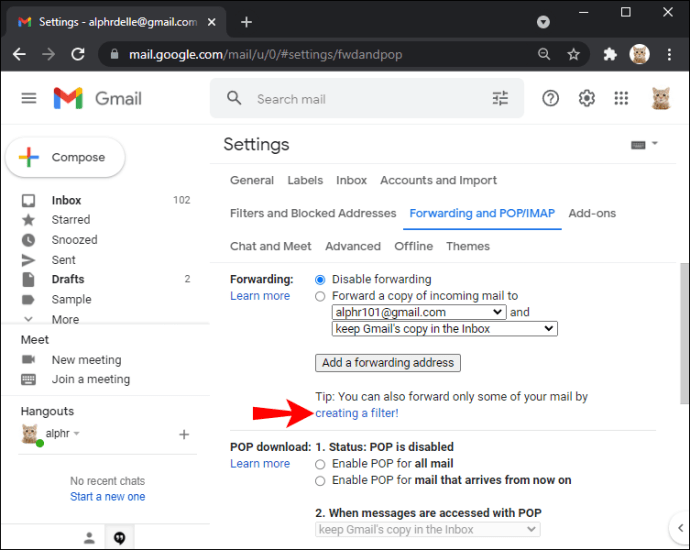Open Filters and Blocked Addresses tab

(x=313, y=213)
